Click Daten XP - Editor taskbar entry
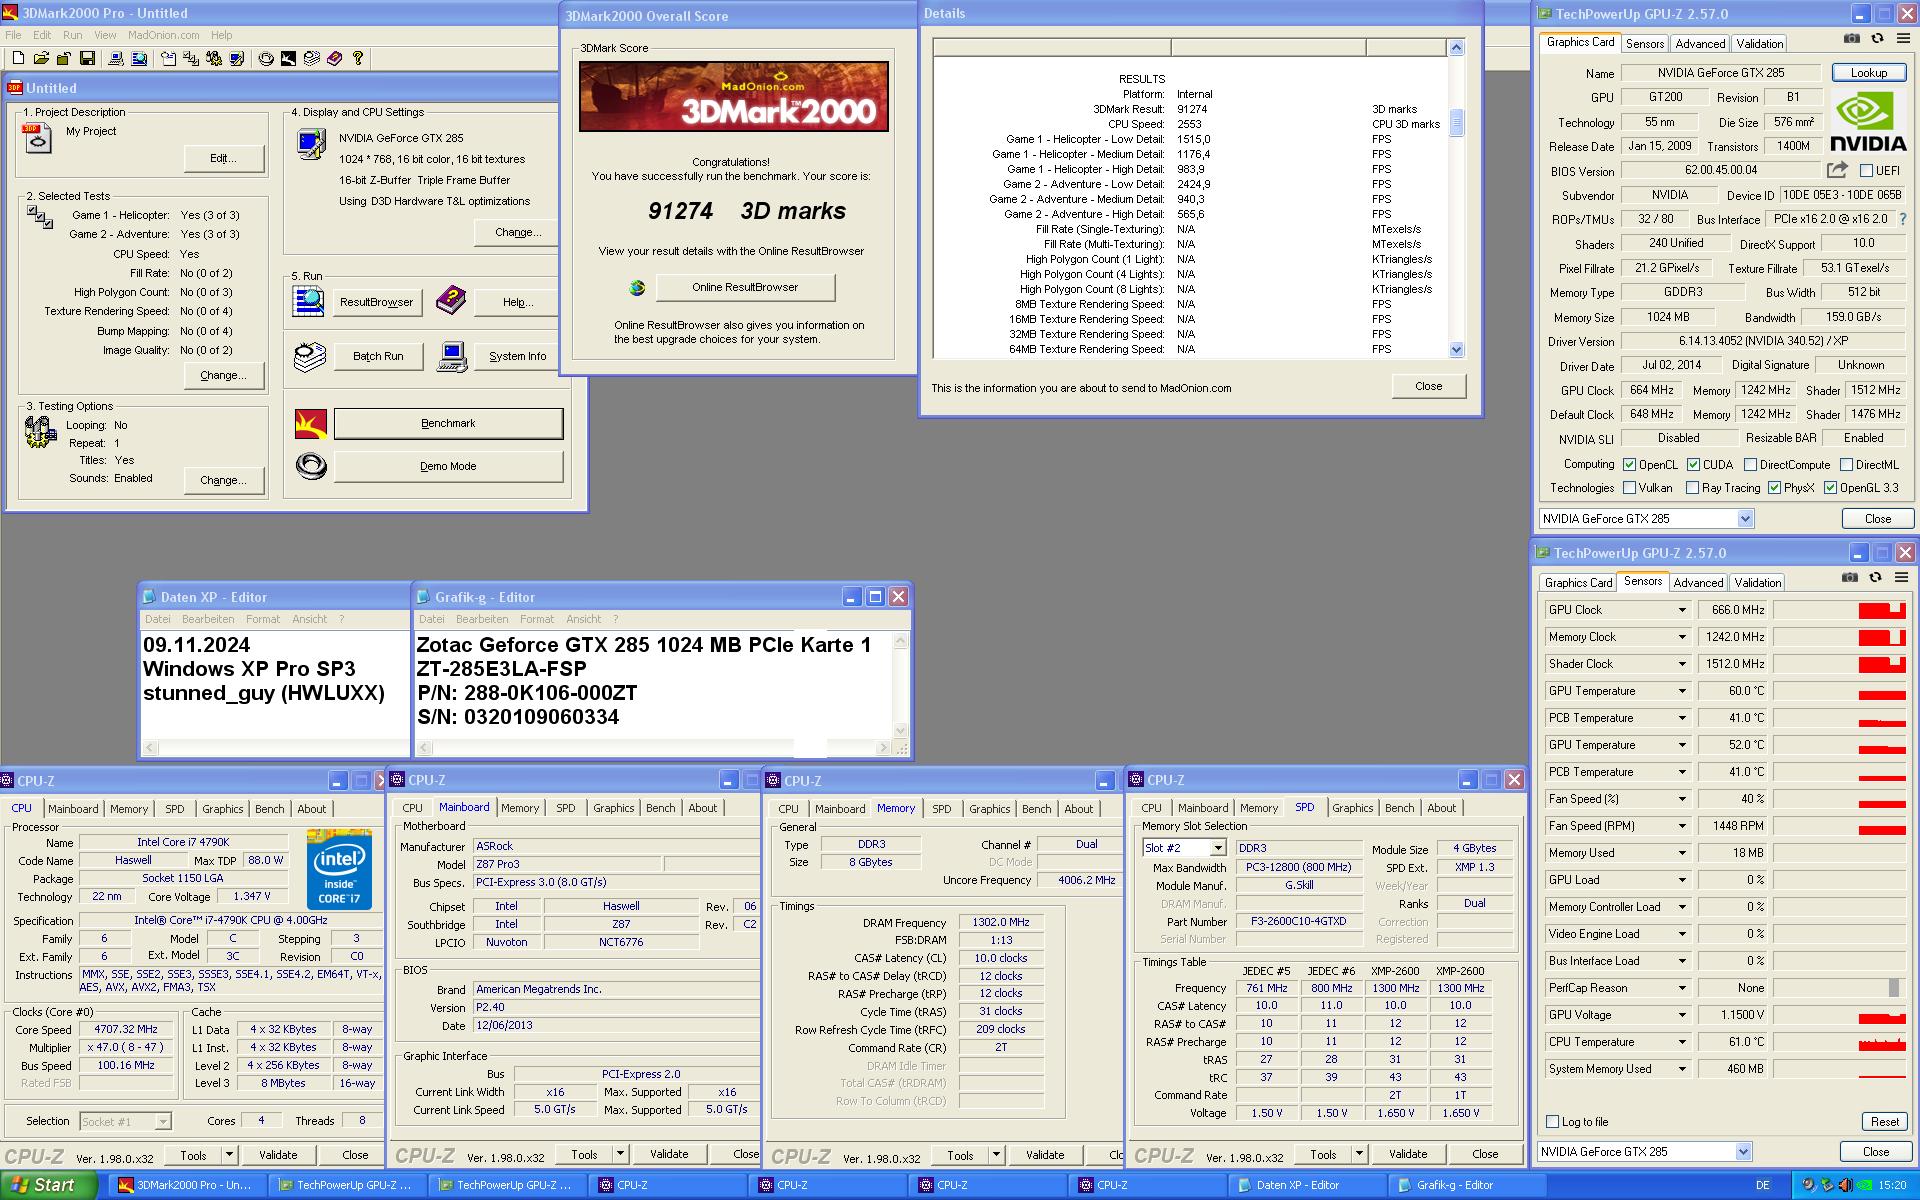This screenshot has width=1920, height=1200. (x=1306, y=1185)
